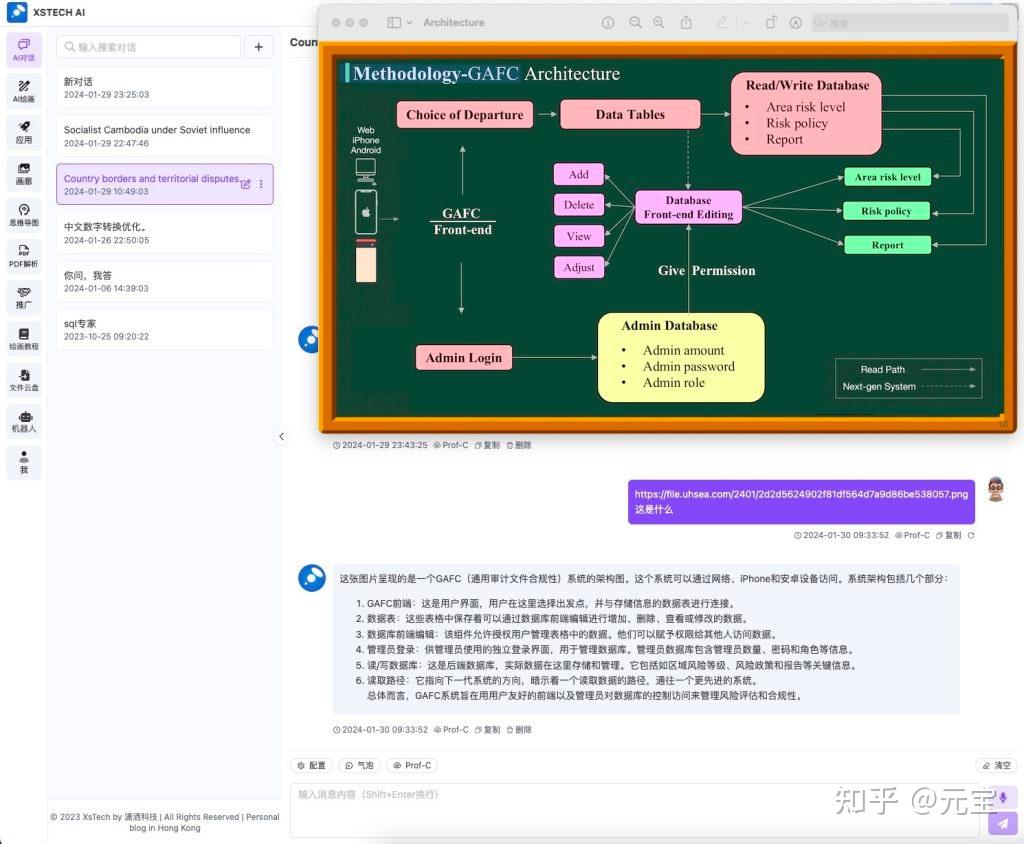
Task: Open the markup pencil tool in image viewer
Action: point(722,22)
